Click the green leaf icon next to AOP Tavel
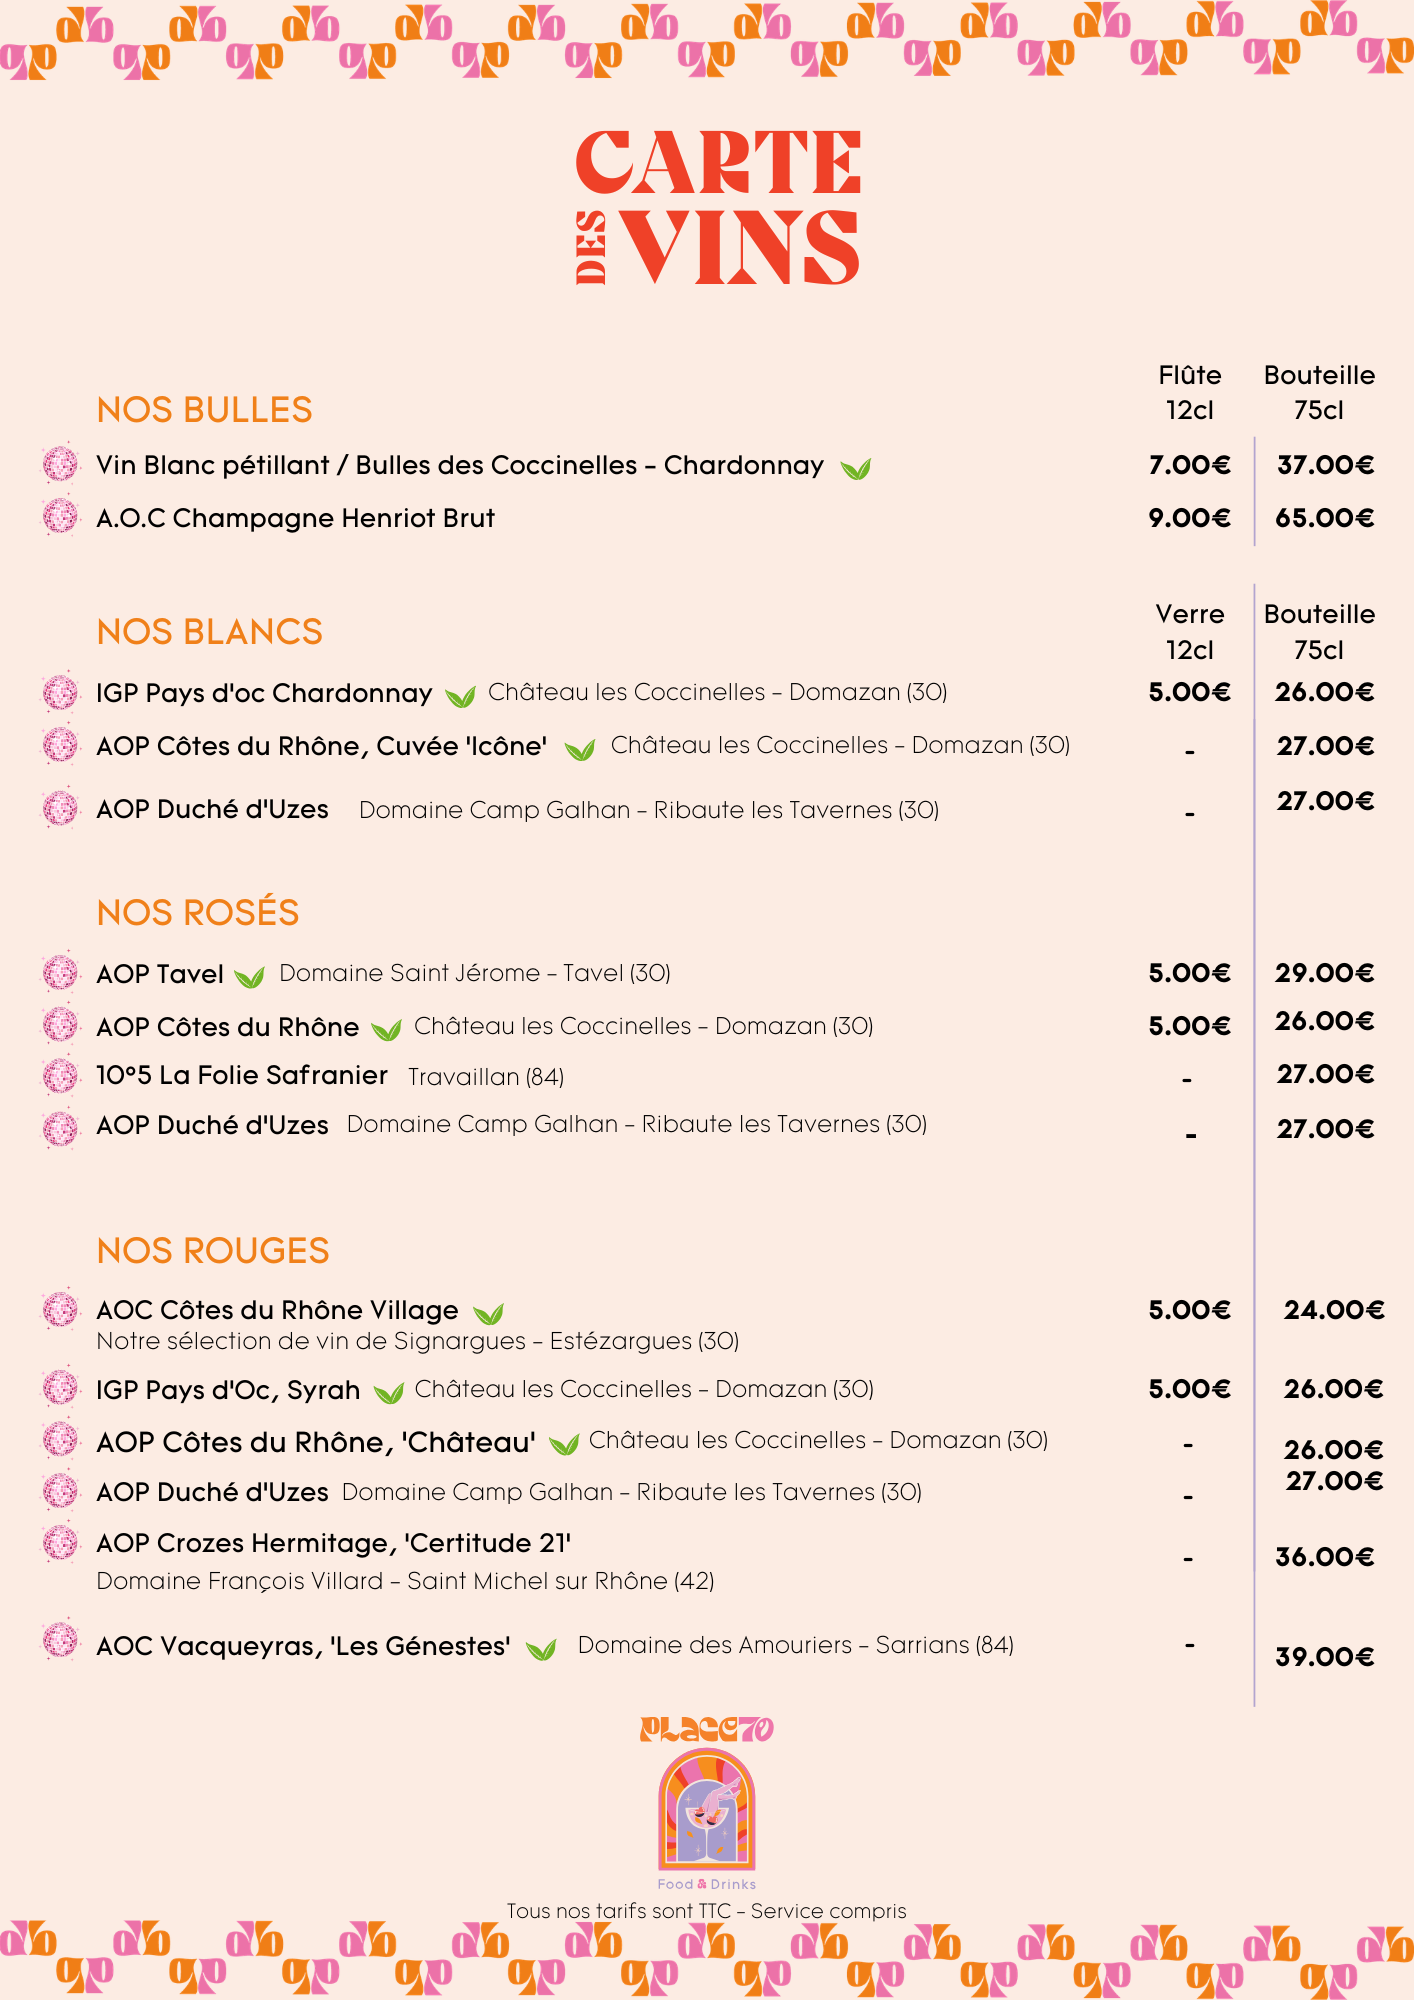1414x2000 pixels. [x=250, y=976]
